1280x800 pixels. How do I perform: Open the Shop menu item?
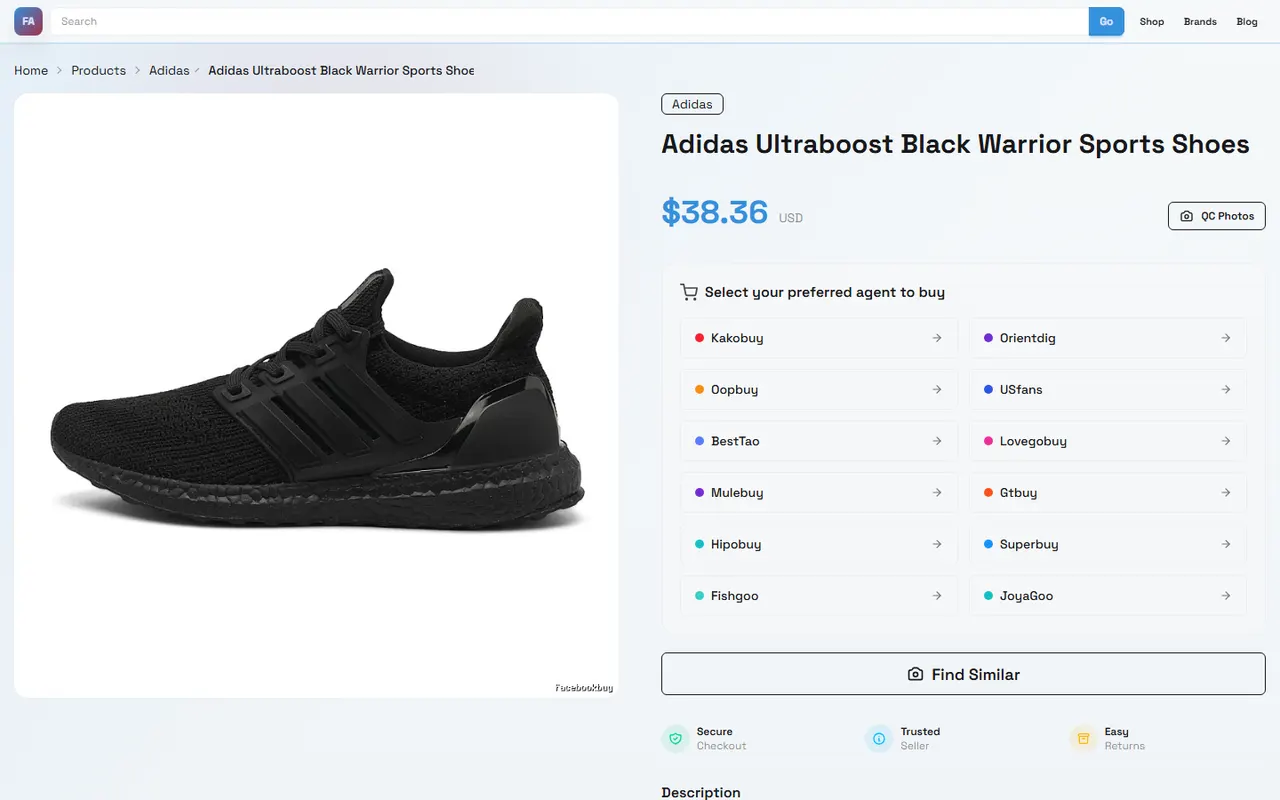click(x=1152, y=21)
